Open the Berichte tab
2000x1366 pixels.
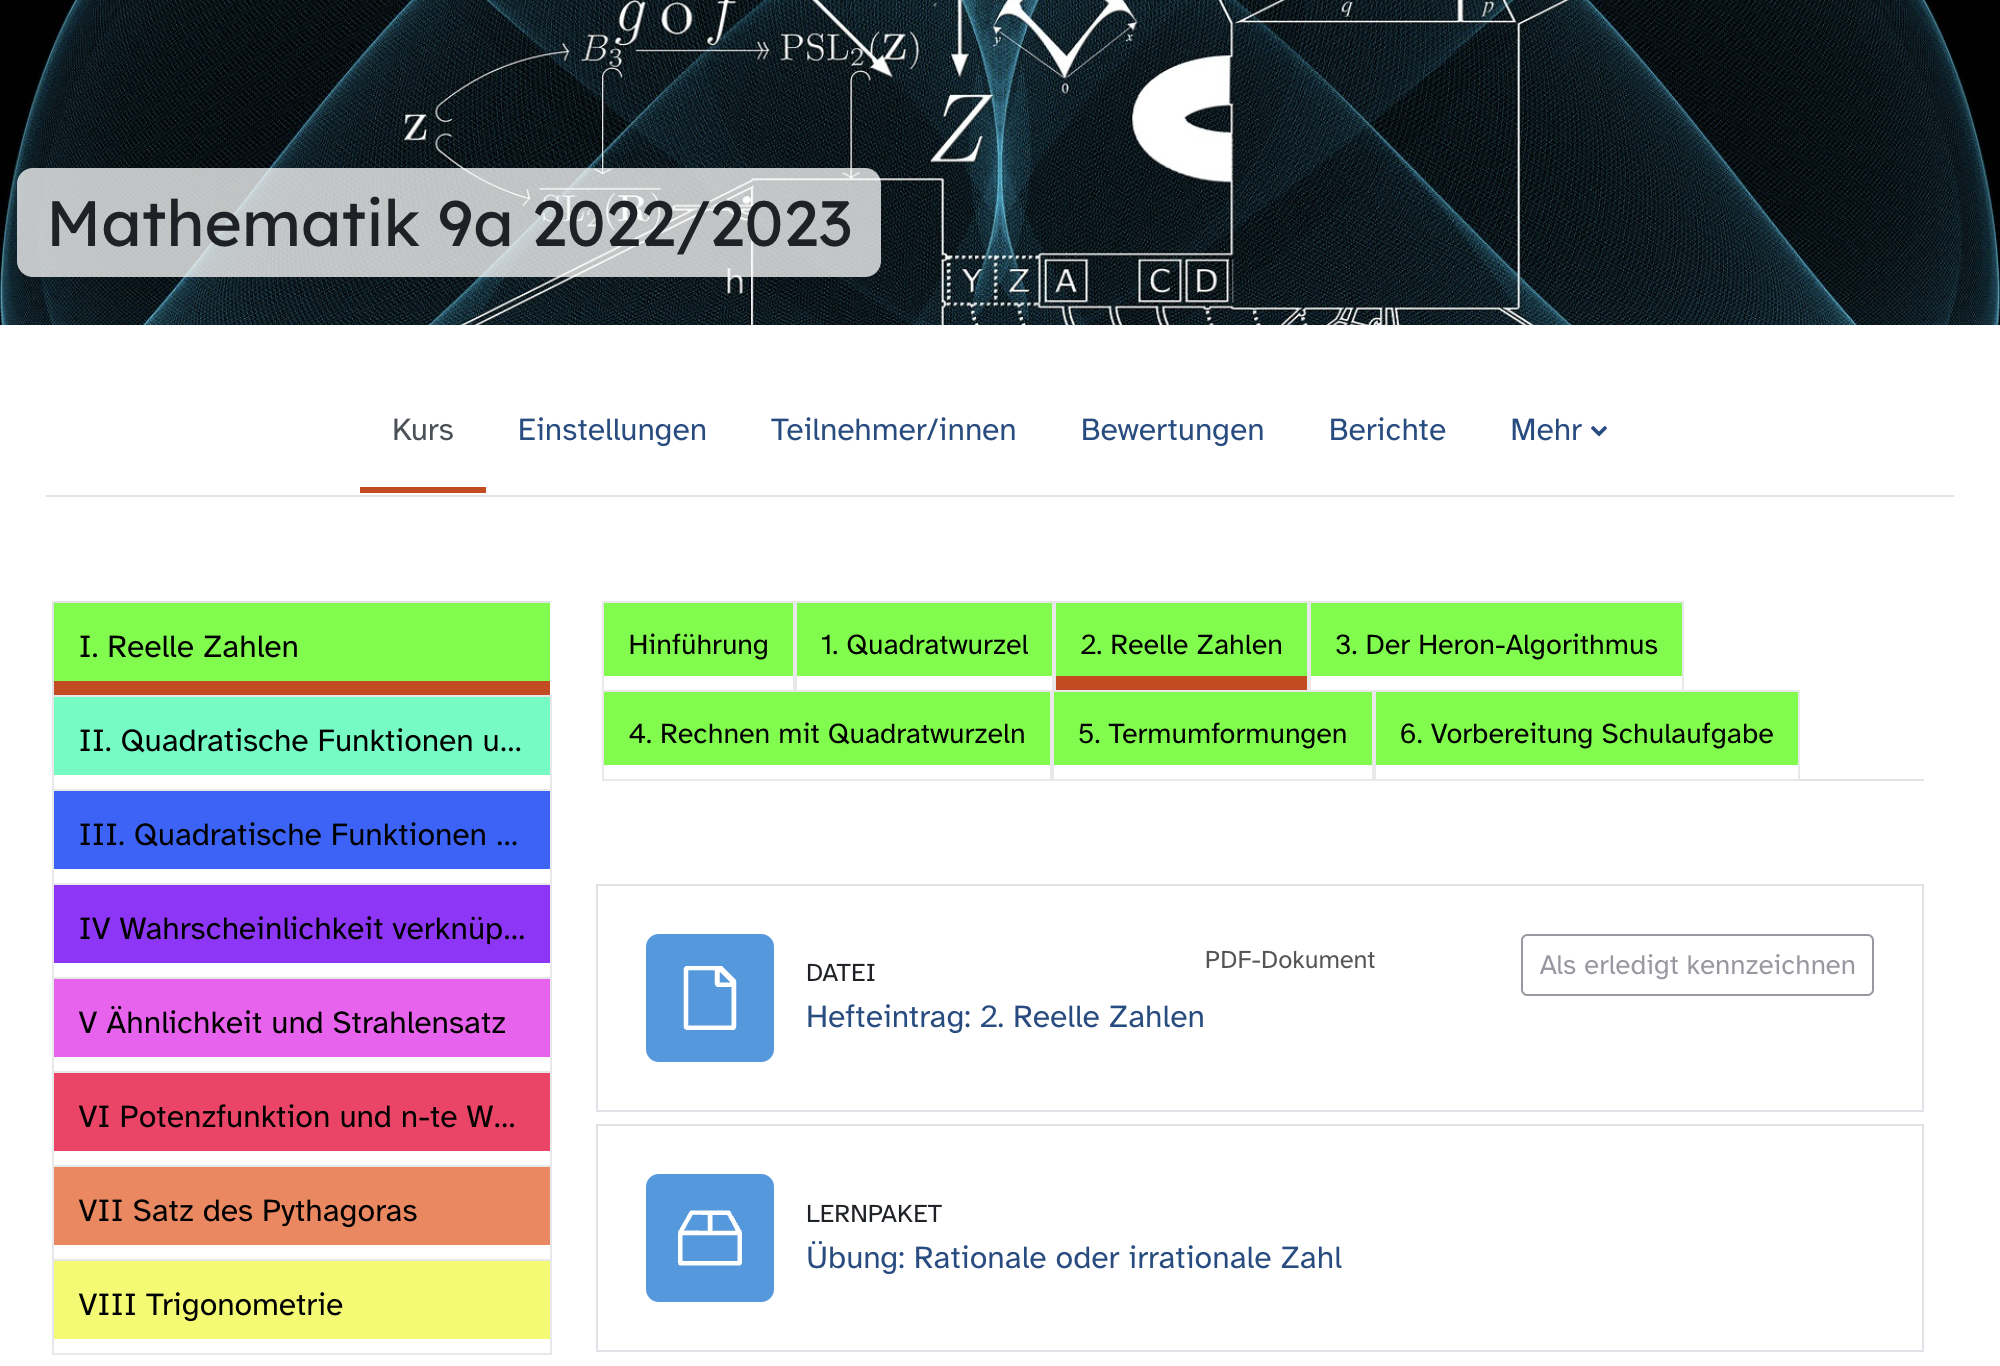click(x=1387, y=430)
